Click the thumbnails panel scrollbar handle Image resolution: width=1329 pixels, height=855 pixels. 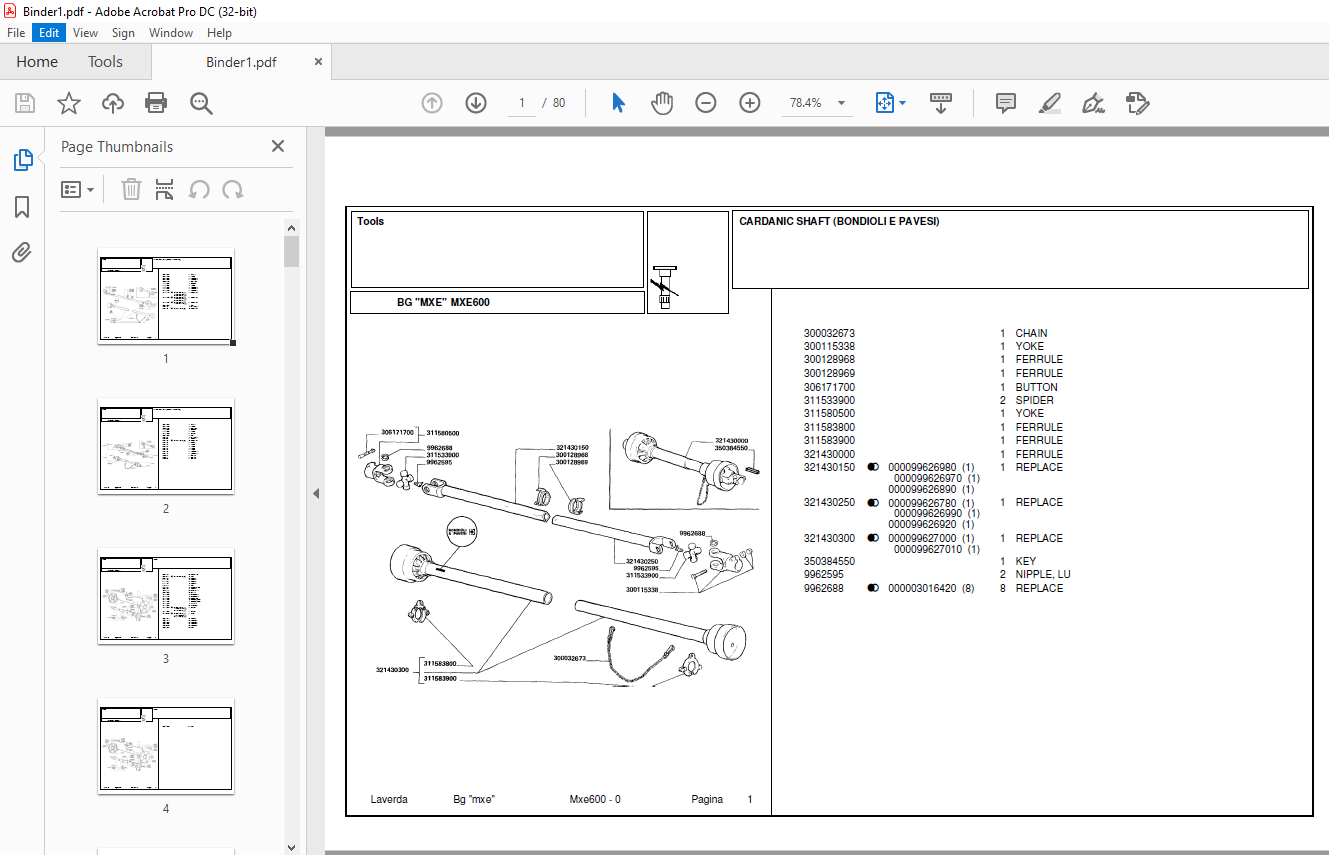coord(291,251)
